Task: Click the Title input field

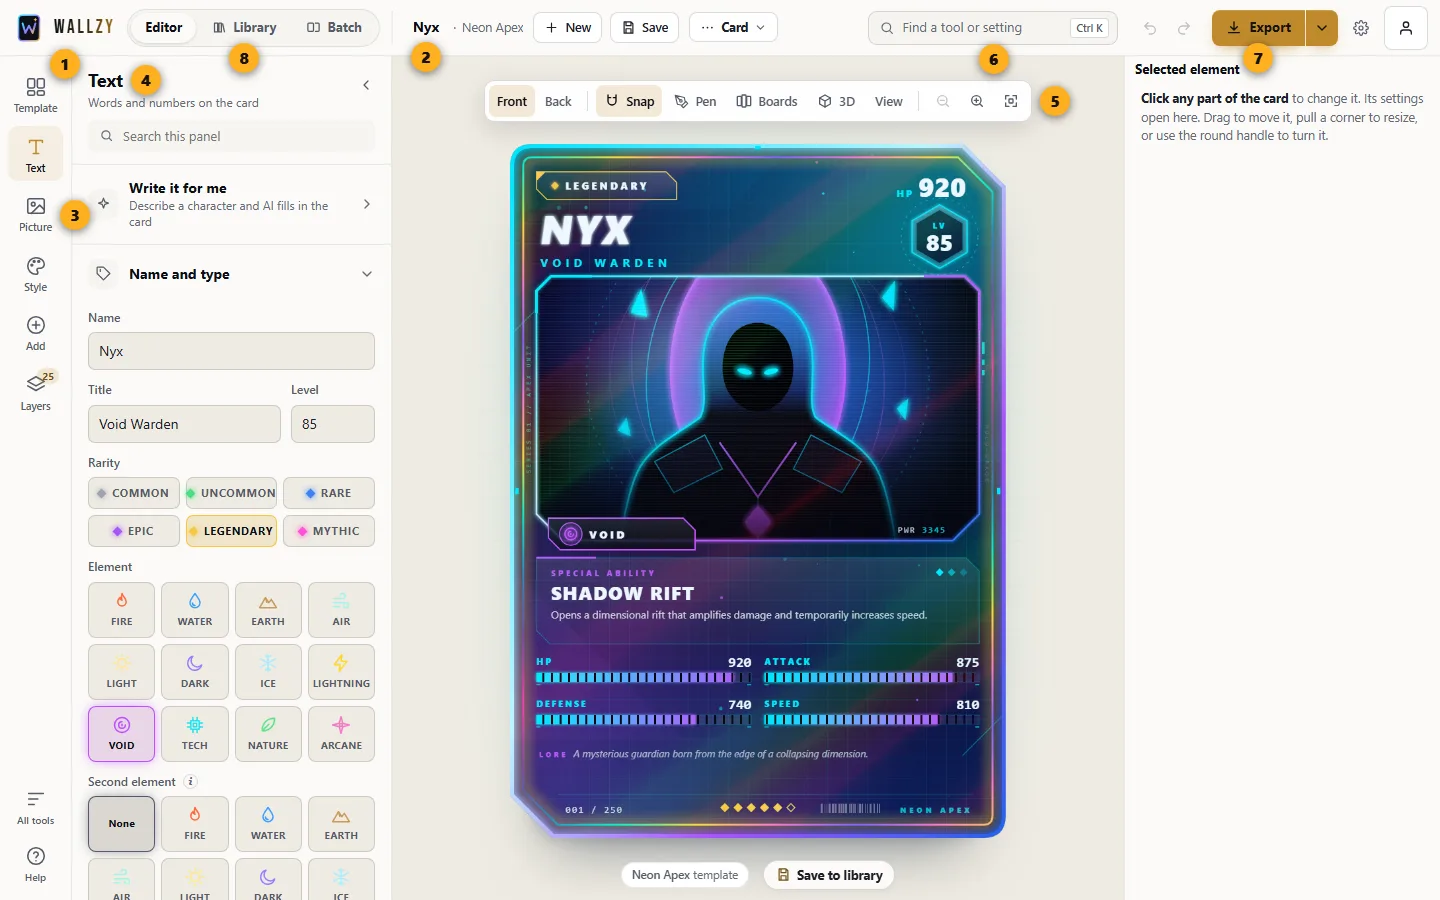Action: click(x=184, y=424)
